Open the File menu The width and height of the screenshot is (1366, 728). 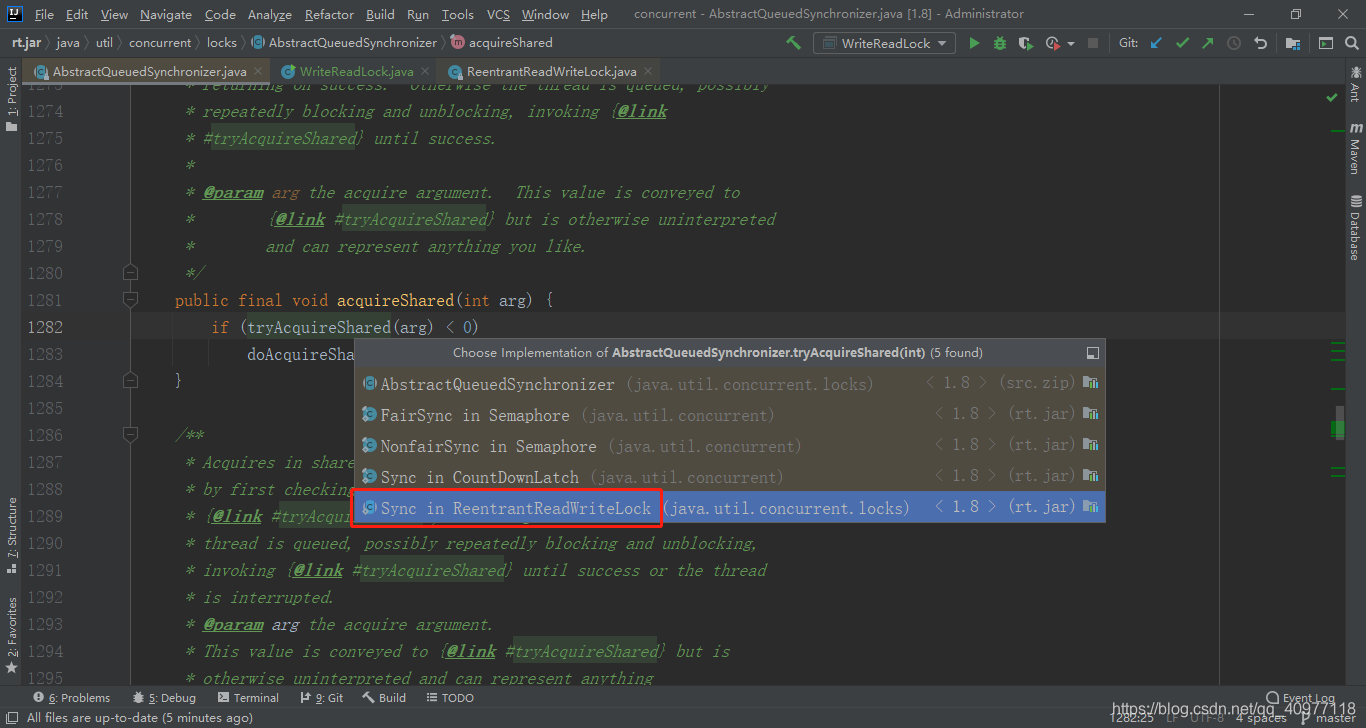pos(44,14)
